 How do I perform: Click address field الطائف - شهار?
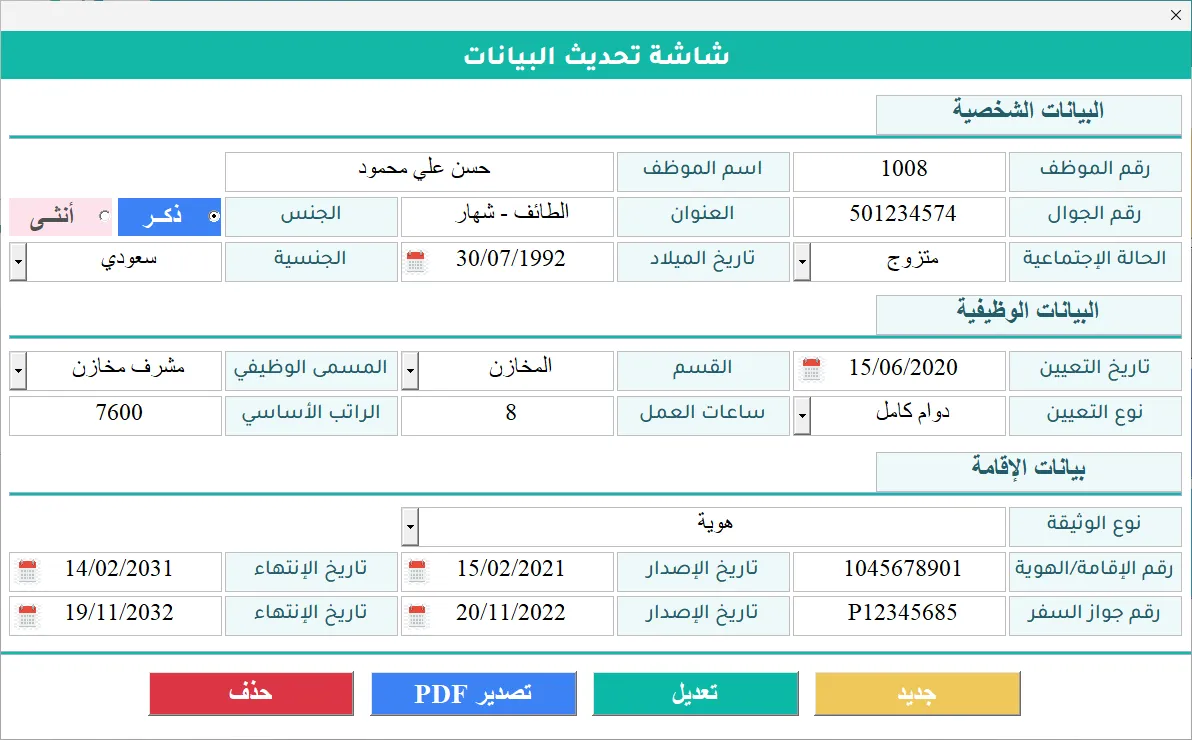click(507, 217)
